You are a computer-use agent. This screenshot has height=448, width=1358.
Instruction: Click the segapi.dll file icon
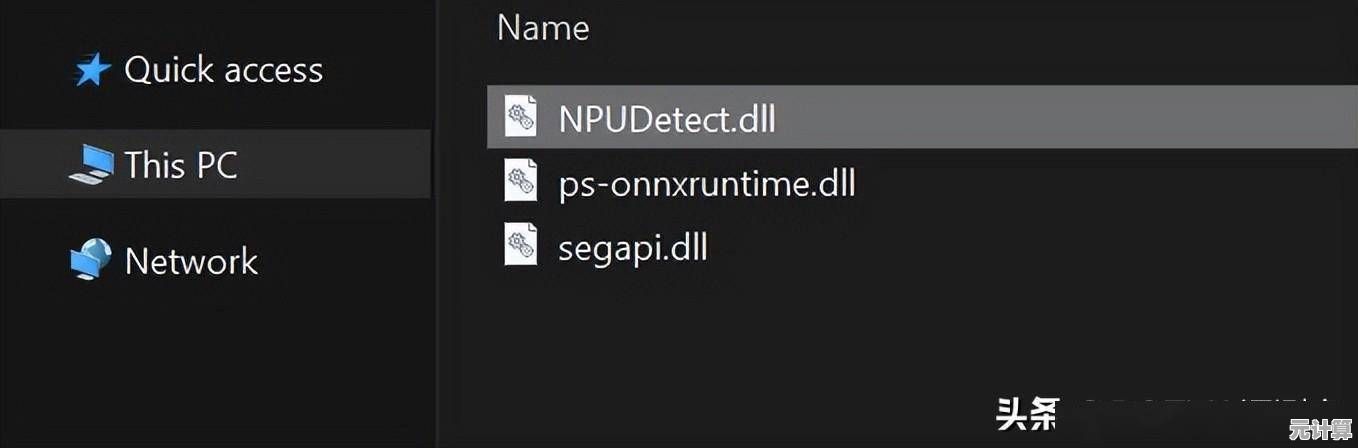point(521,246)
